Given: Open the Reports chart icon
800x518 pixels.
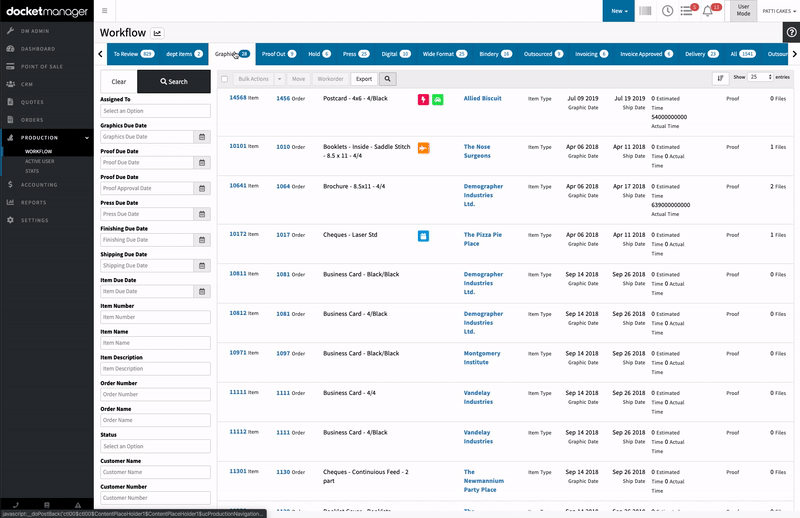Looking at the screenshot, I should pyautogui.click(x=10, y=203).
